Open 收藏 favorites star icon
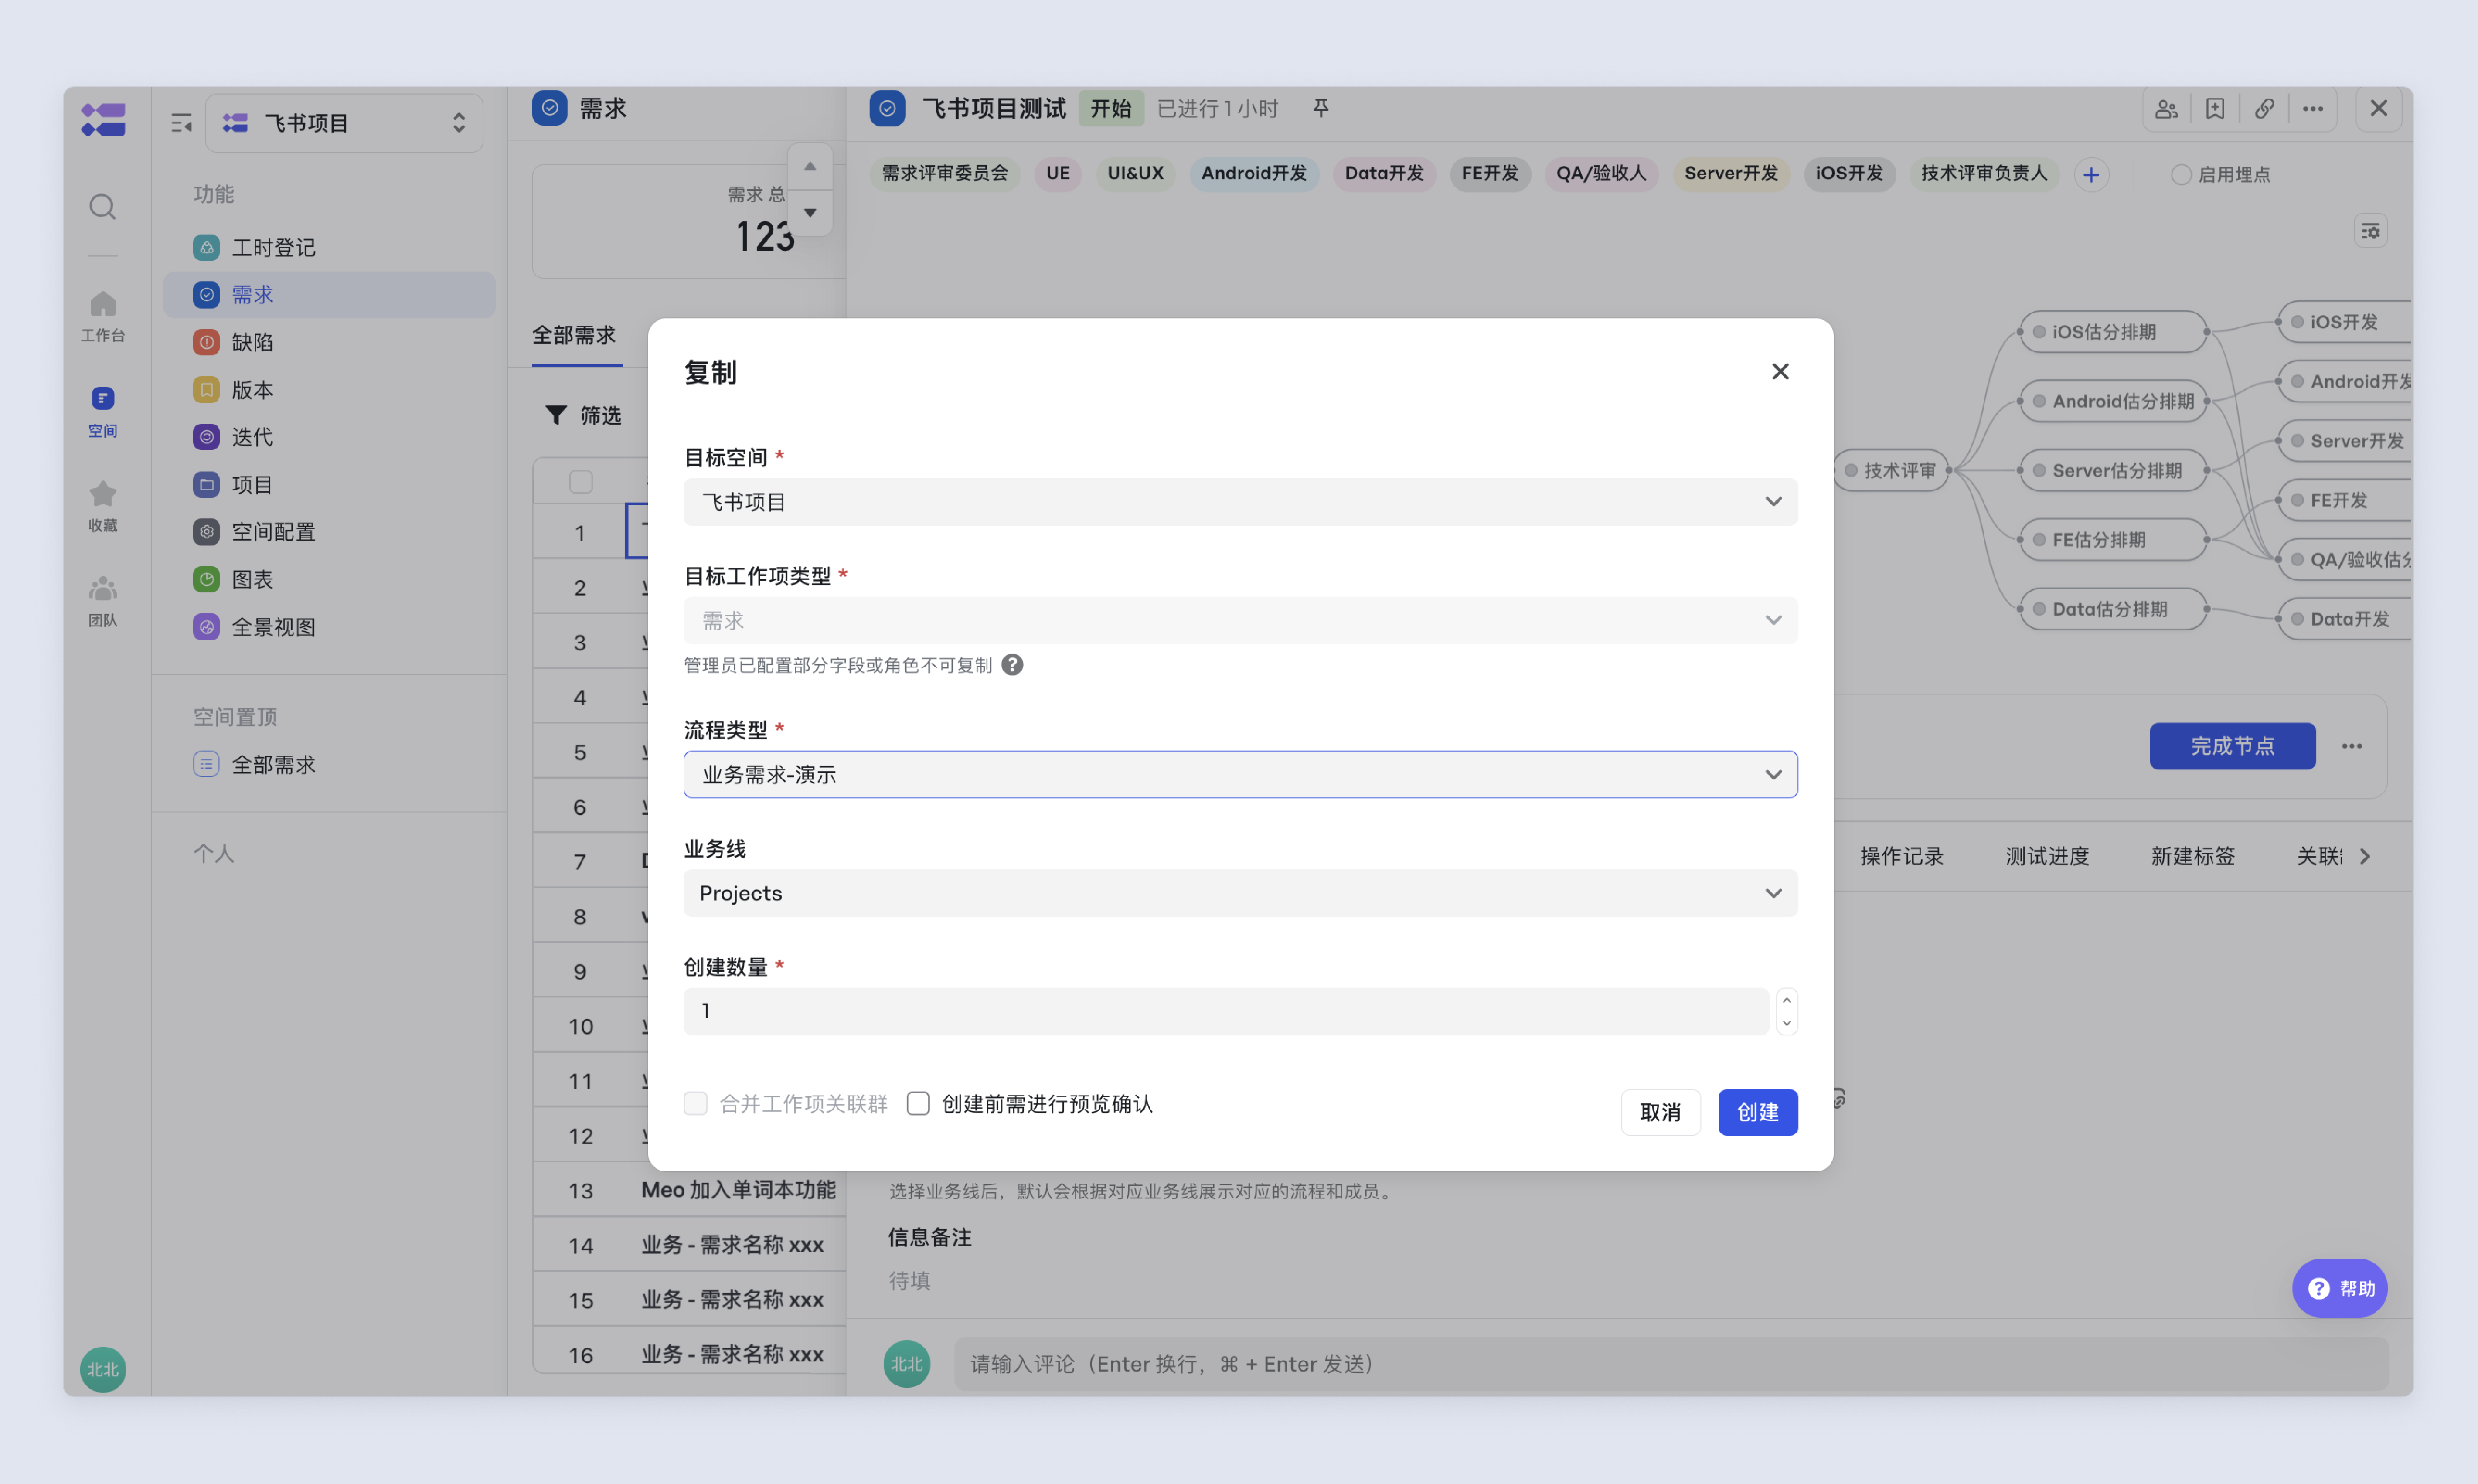Image resolution: width=2478 pixels, height=1484 pixels. [103, 507]
